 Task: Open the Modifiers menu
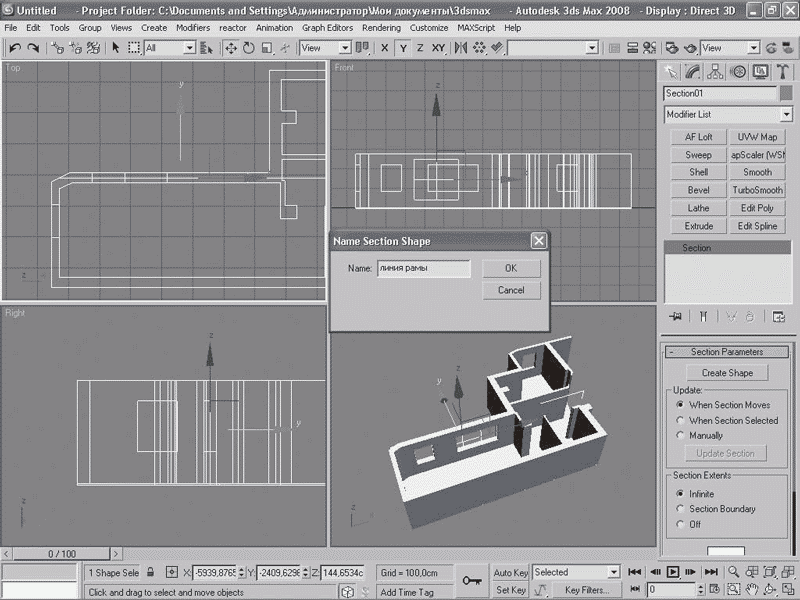click(193, 28)
